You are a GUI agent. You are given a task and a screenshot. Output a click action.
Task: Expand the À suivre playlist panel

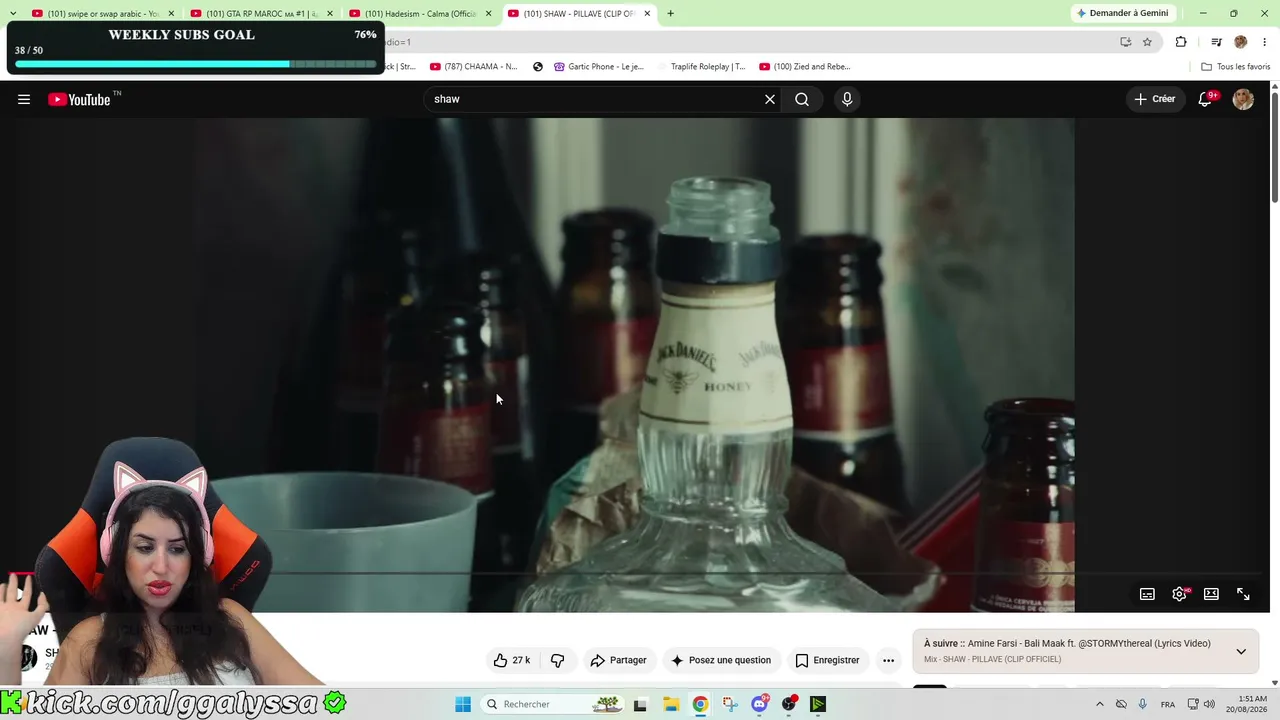(1241, 651)
